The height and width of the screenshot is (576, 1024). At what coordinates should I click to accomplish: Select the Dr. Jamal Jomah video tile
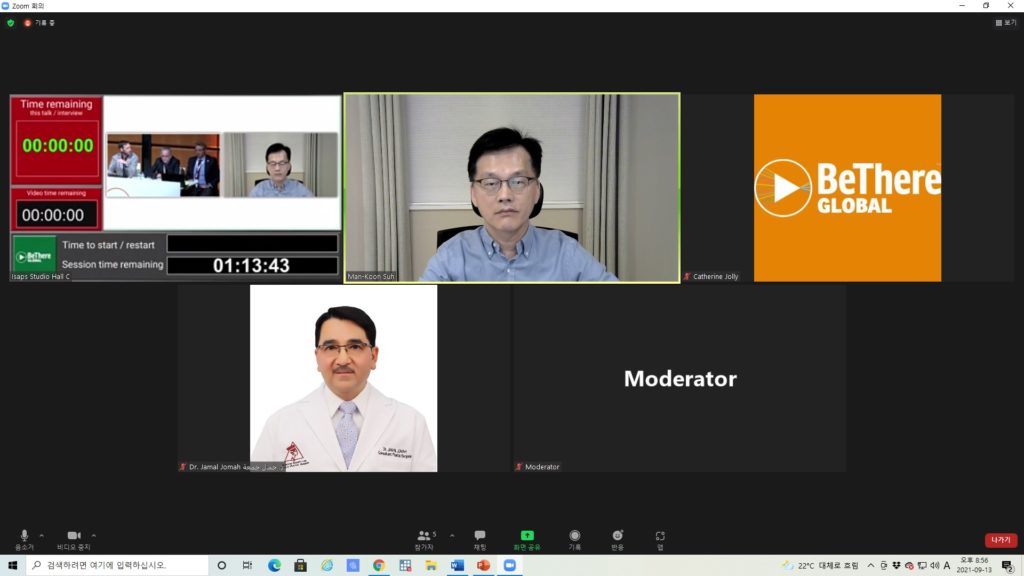click(343, 378)
